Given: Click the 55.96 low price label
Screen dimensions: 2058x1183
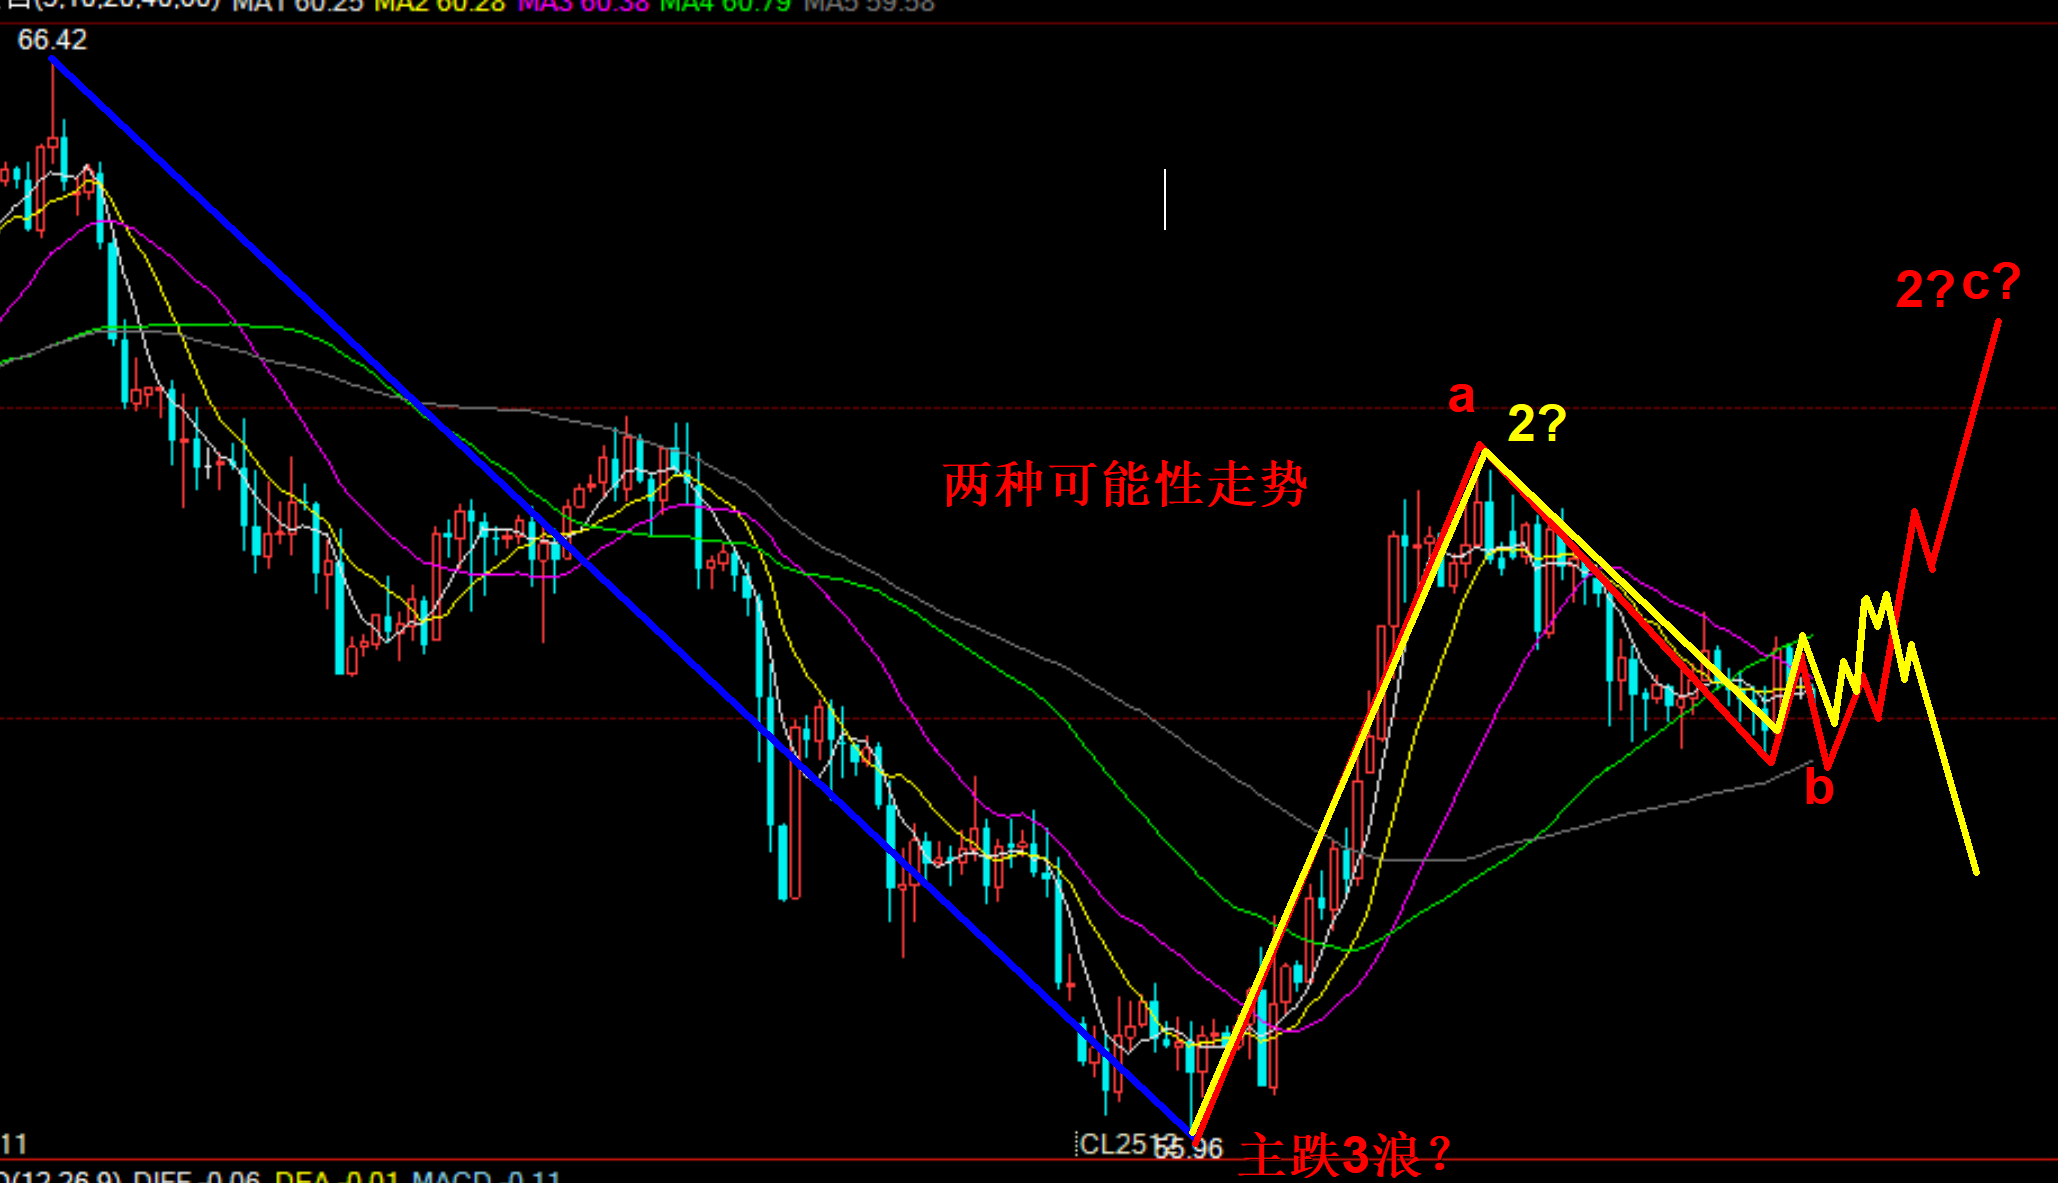Looking at the screenshot, I should point(1188,1149).
